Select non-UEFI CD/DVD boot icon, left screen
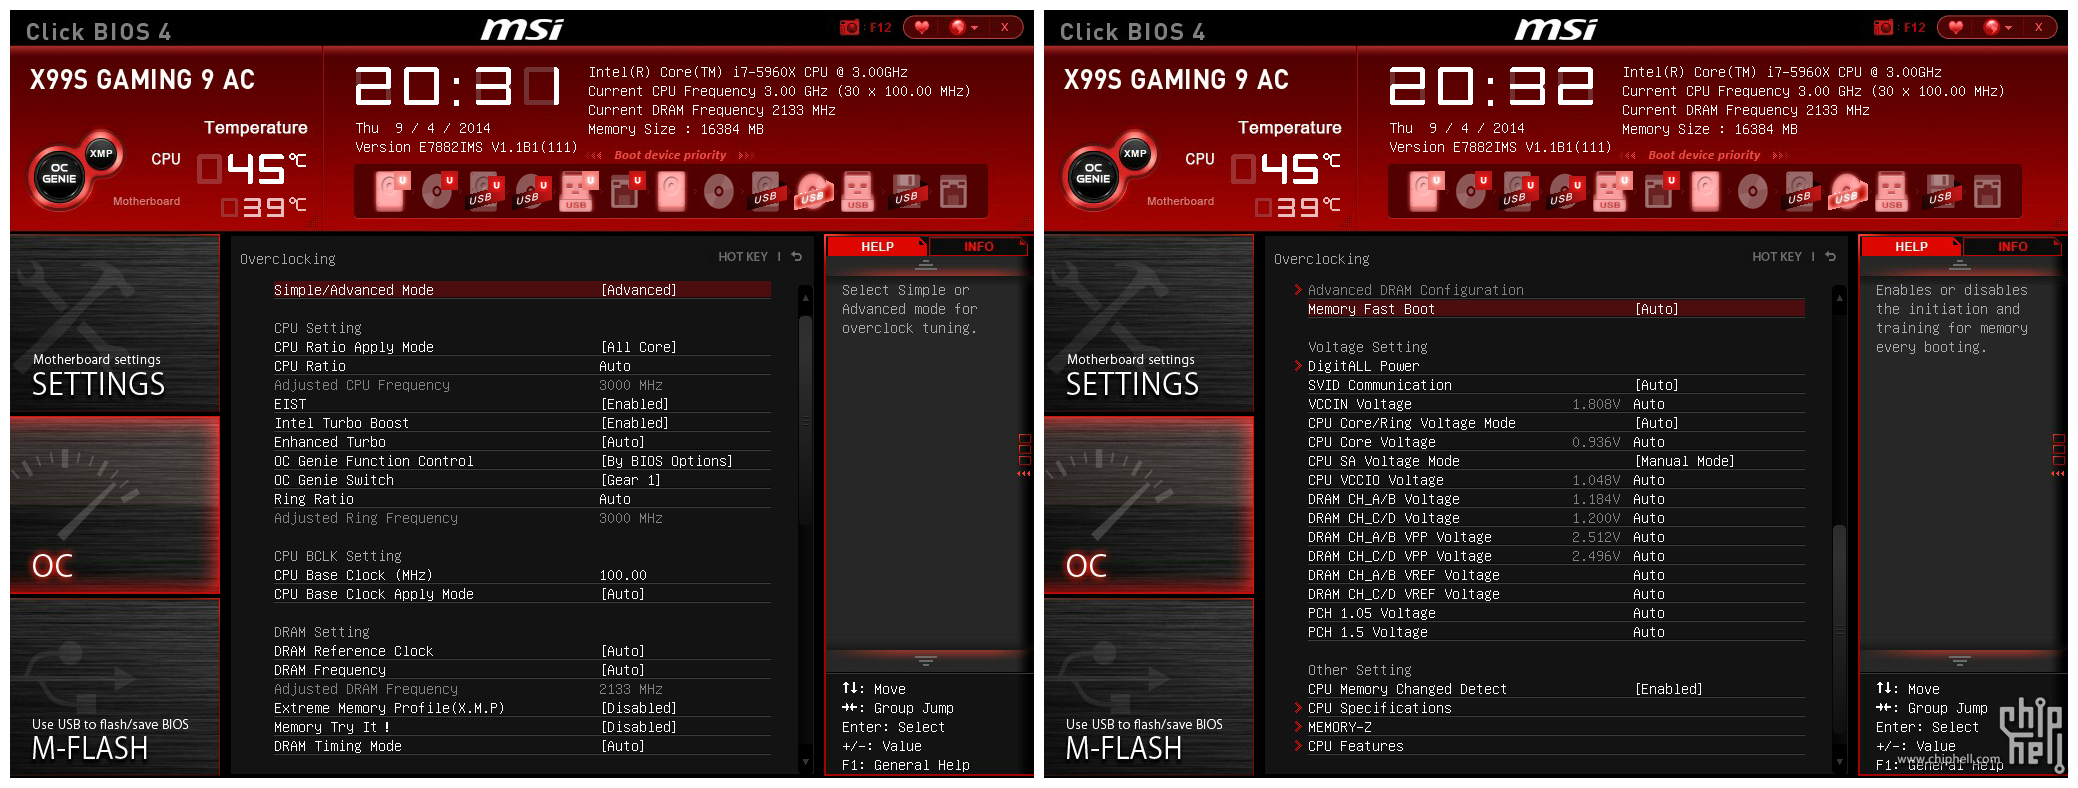 coord(718,191)
